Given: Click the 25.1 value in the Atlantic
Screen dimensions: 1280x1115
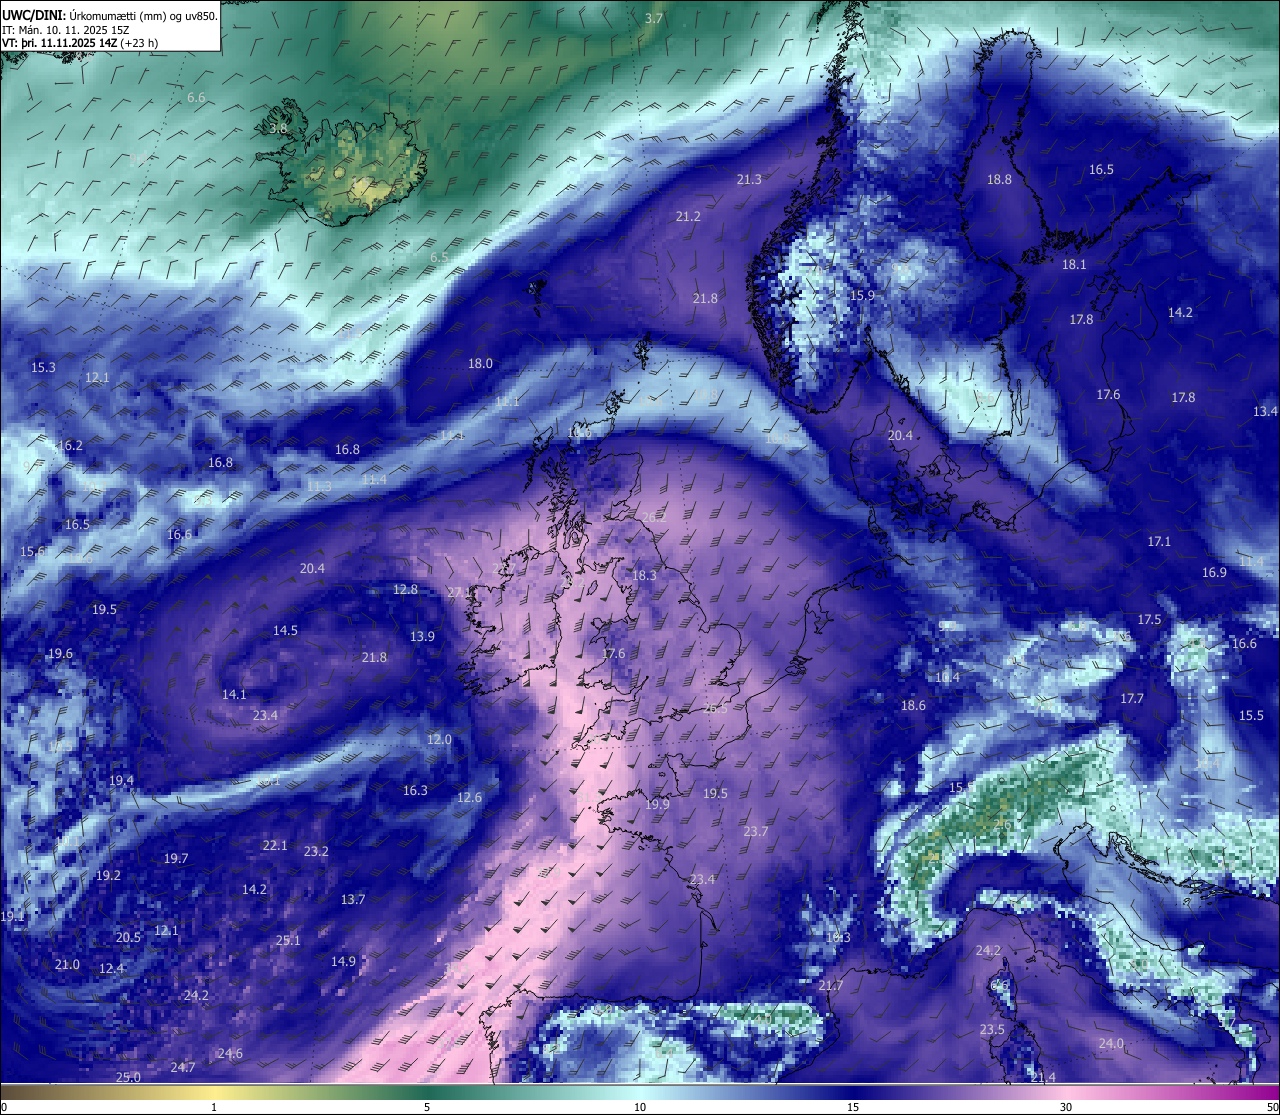Looking at the screenshot, I should [x=288, y=941].
